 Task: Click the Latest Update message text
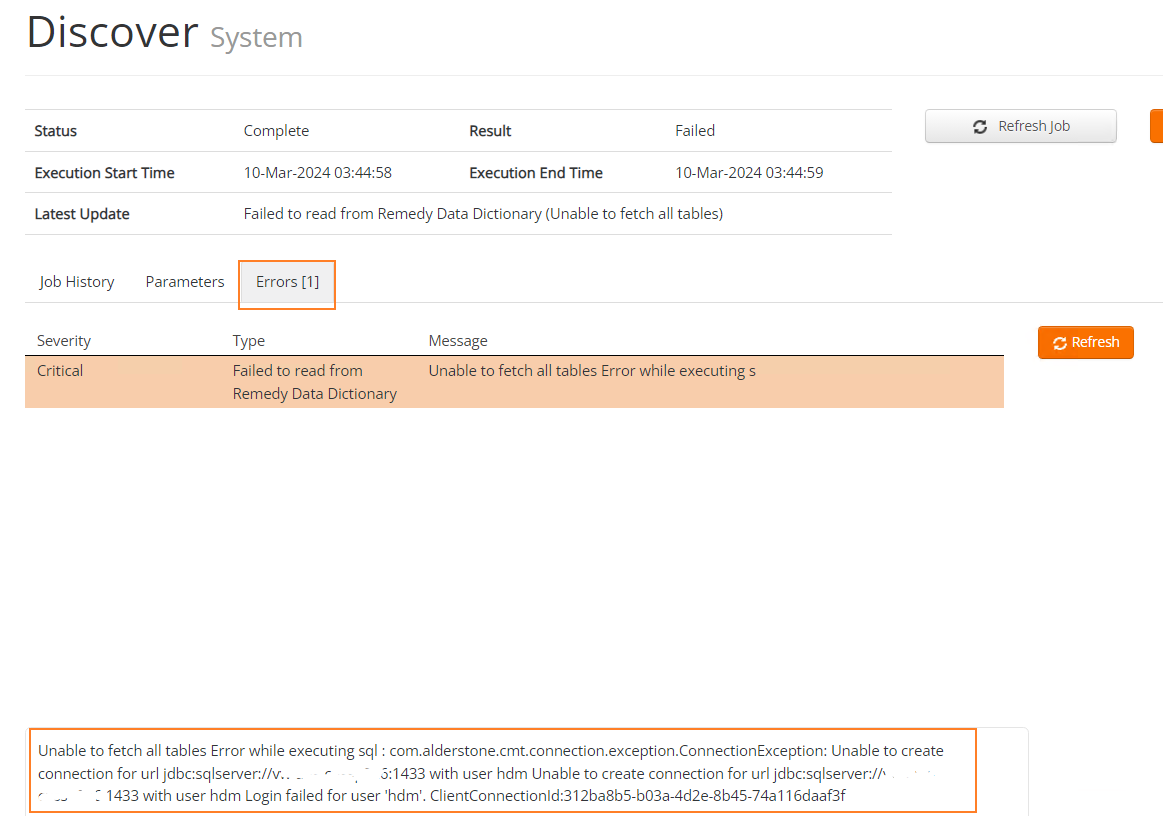483,214
